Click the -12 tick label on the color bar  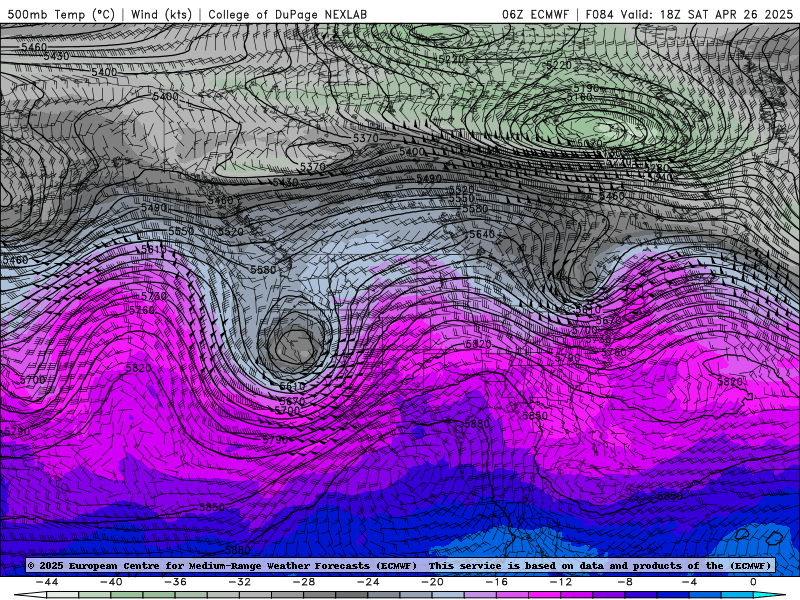[561, 582]
